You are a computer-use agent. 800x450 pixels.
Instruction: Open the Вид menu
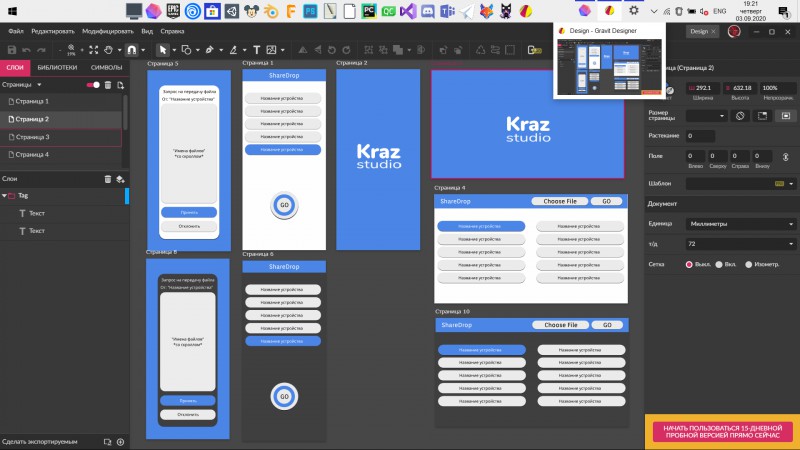(147, 31)
